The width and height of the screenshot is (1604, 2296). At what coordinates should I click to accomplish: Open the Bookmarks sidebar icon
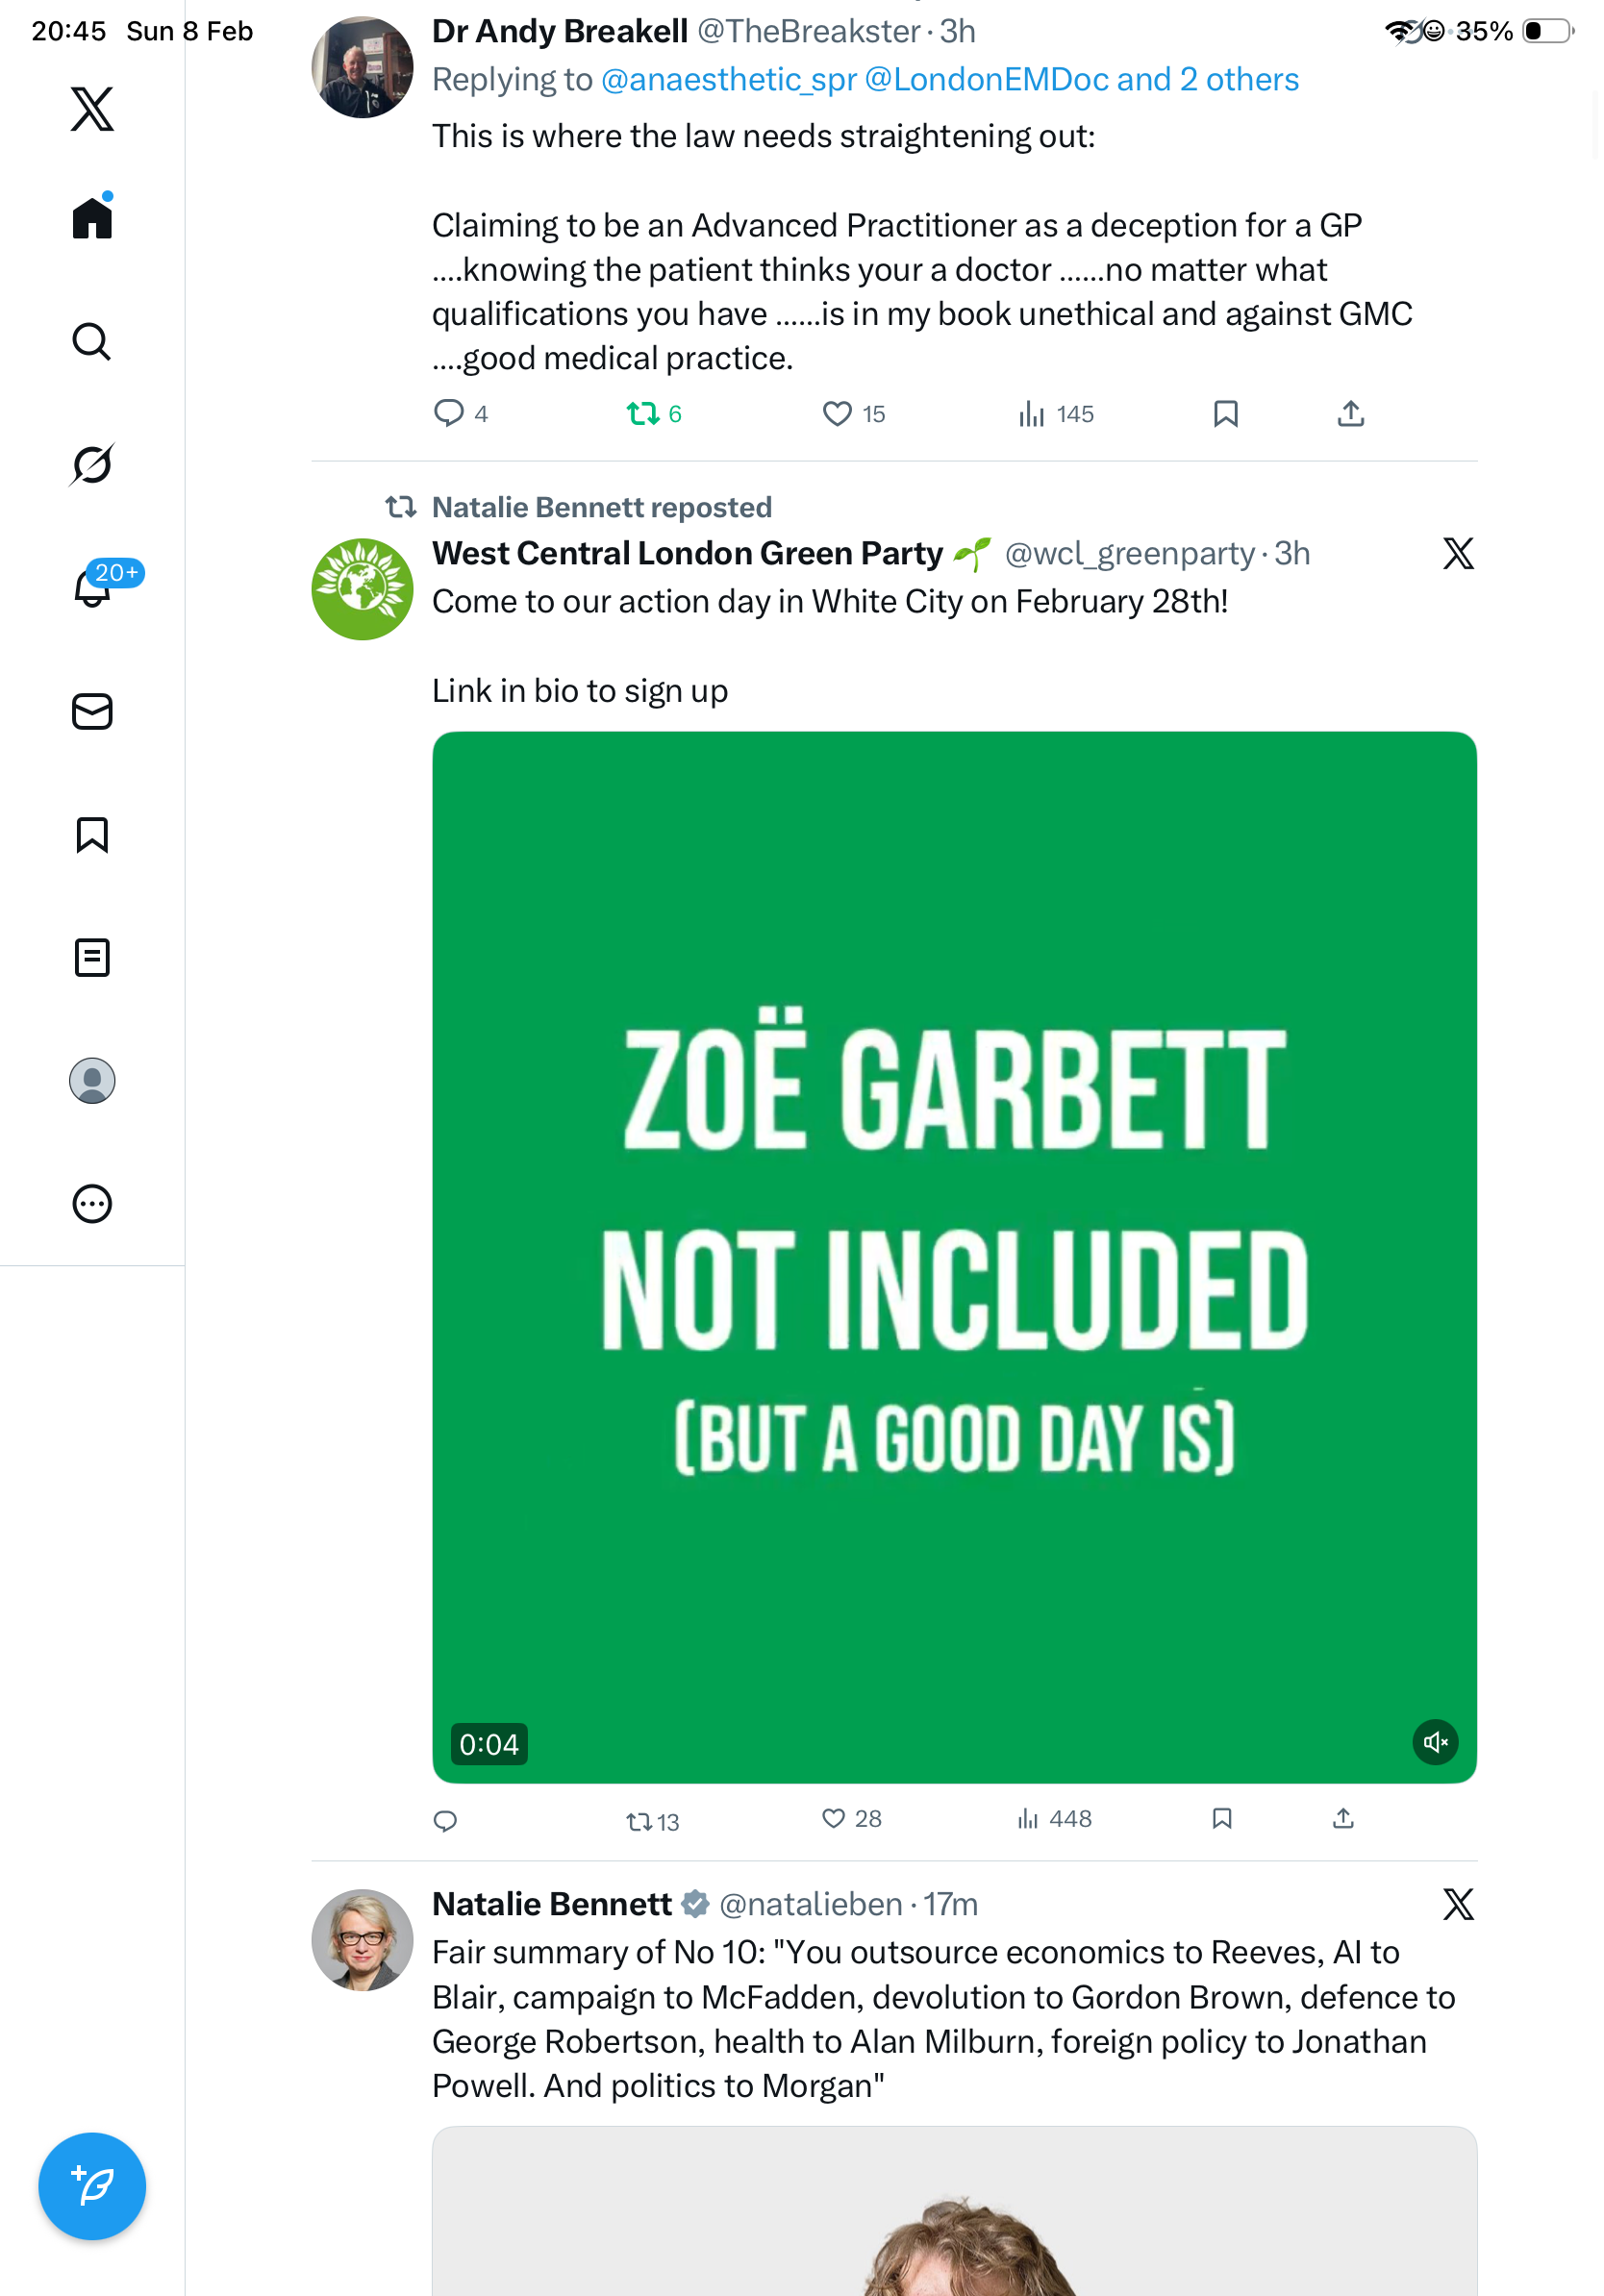(x=92, y=835)
